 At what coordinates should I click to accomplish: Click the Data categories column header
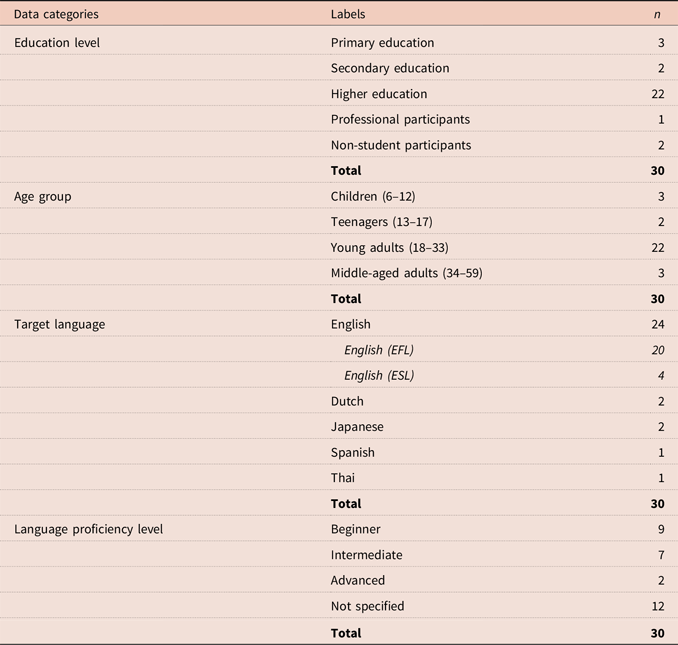point(56,15)
